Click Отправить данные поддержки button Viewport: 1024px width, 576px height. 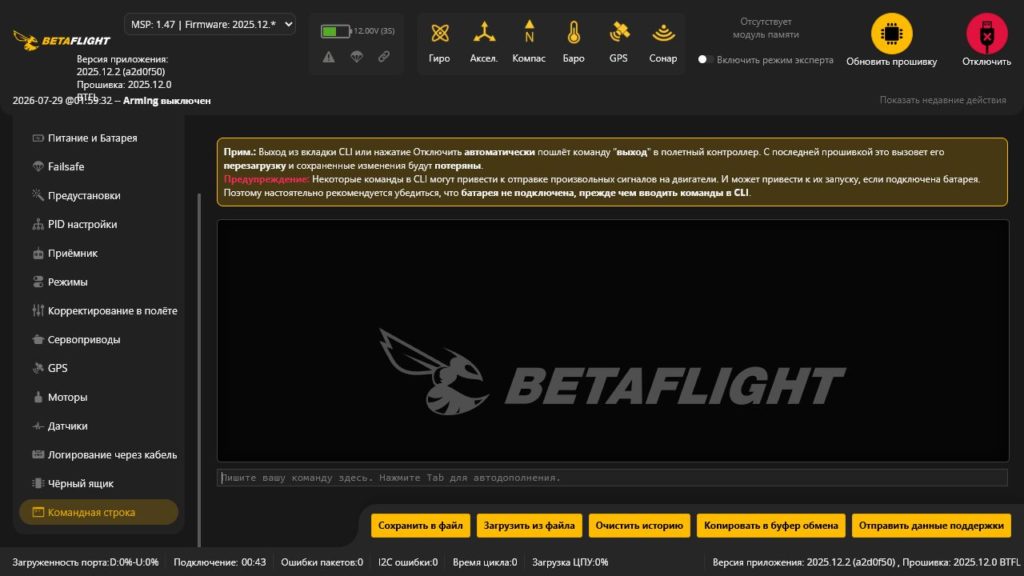pyautogui.click(x=931, y=526)
